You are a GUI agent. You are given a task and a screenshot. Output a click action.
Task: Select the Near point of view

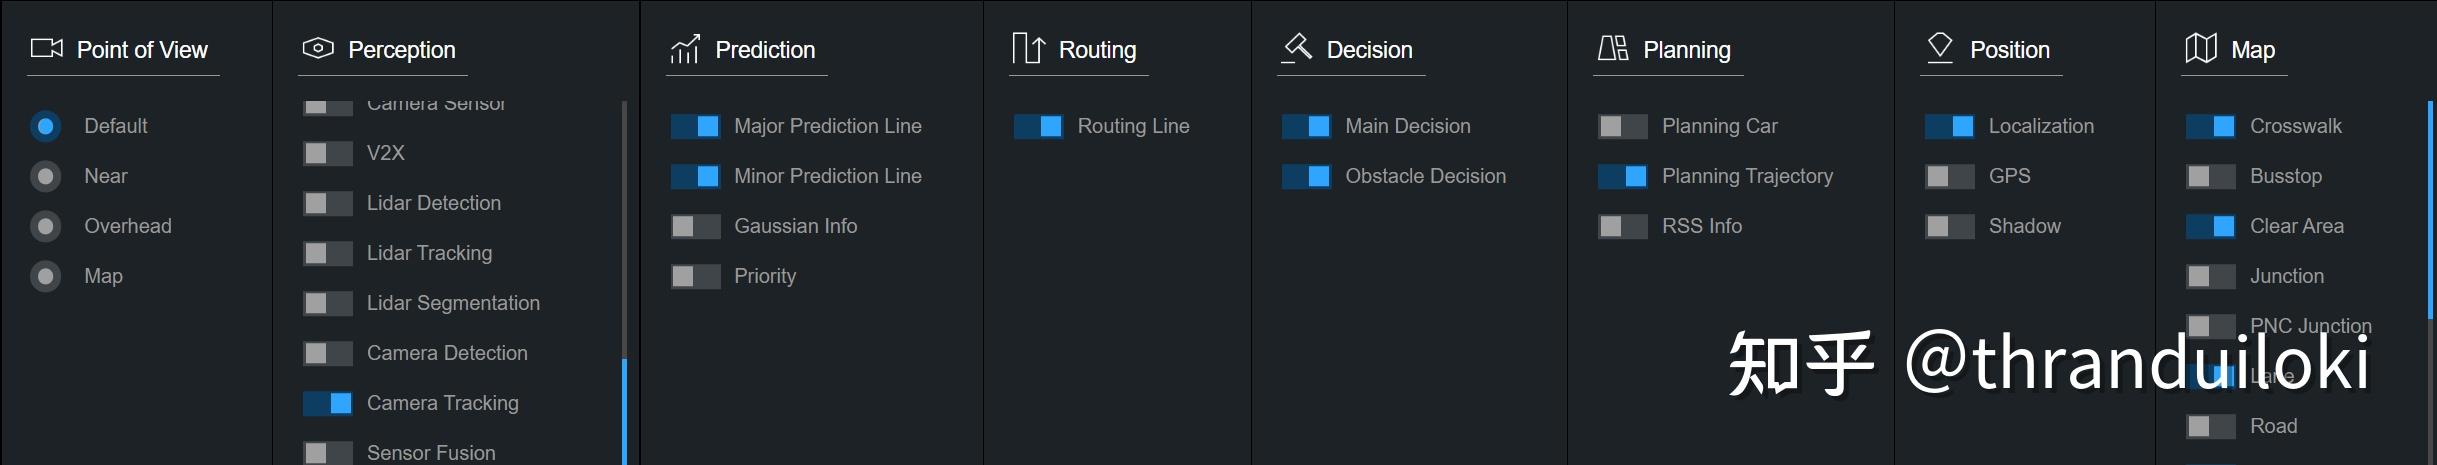pyautogui.click(x=45, y=176)
